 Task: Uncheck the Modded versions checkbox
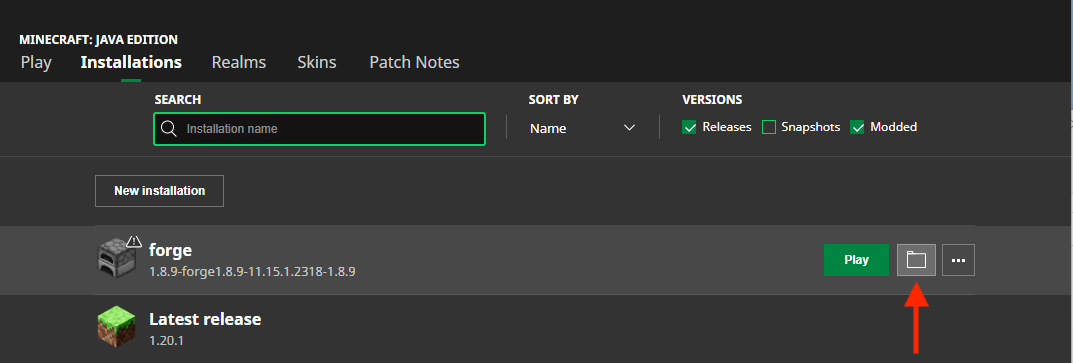[x=857, y=127]
